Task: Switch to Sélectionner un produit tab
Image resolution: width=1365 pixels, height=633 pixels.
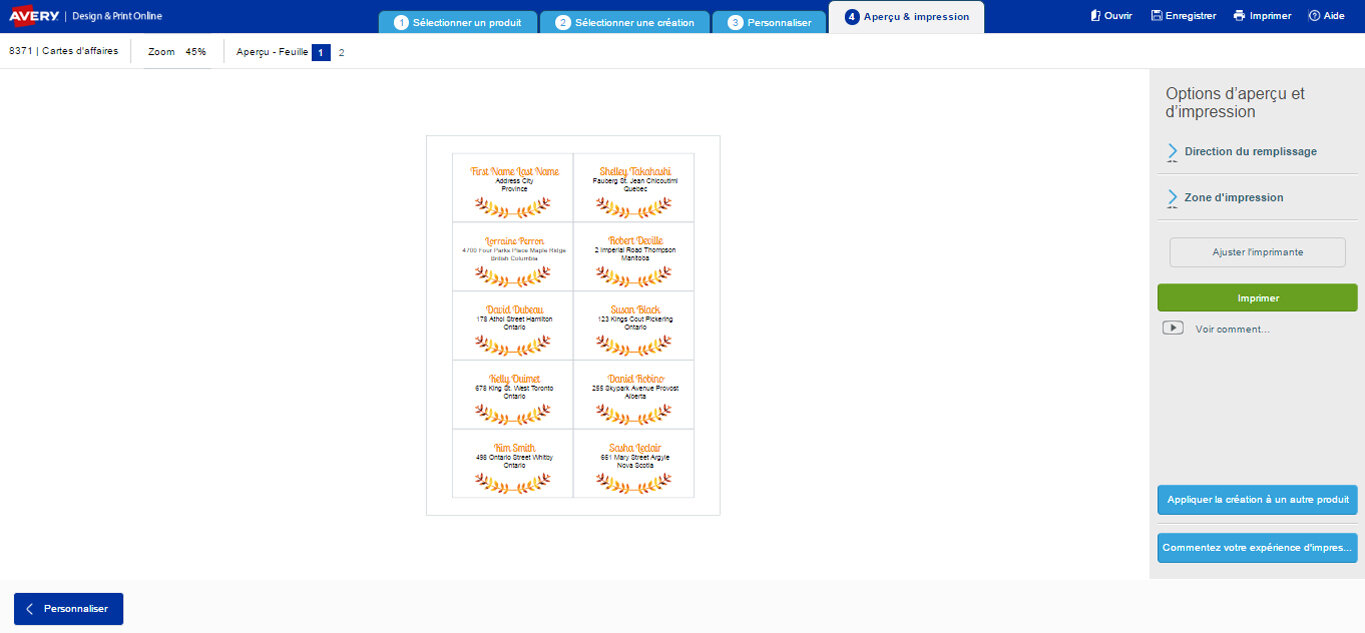Action: coord(458,22)
